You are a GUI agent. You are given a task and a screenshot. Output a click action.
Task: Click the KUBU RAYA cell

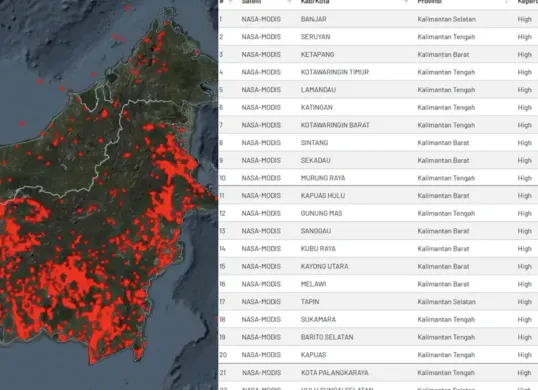pos(318,249)
